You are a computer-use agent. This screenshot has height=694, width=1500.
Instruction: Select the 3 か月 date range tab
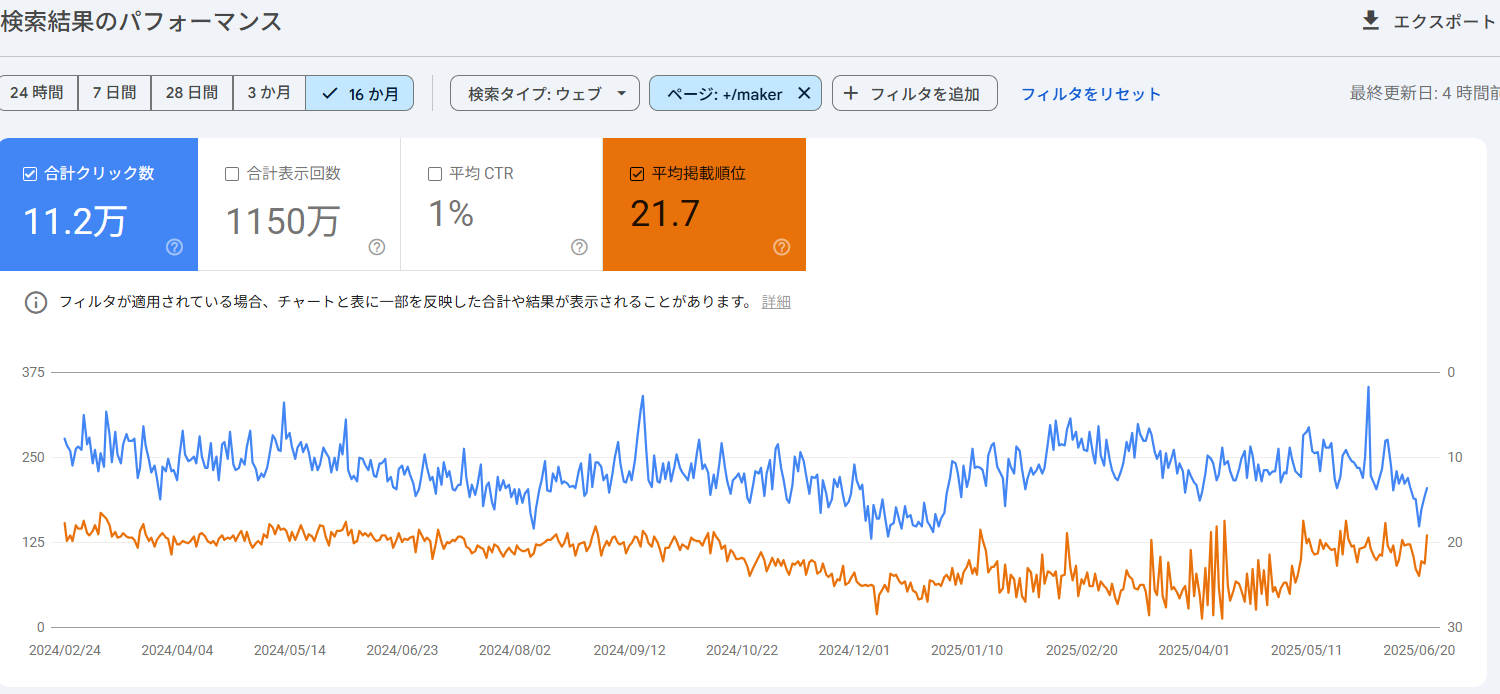point(269,92)
